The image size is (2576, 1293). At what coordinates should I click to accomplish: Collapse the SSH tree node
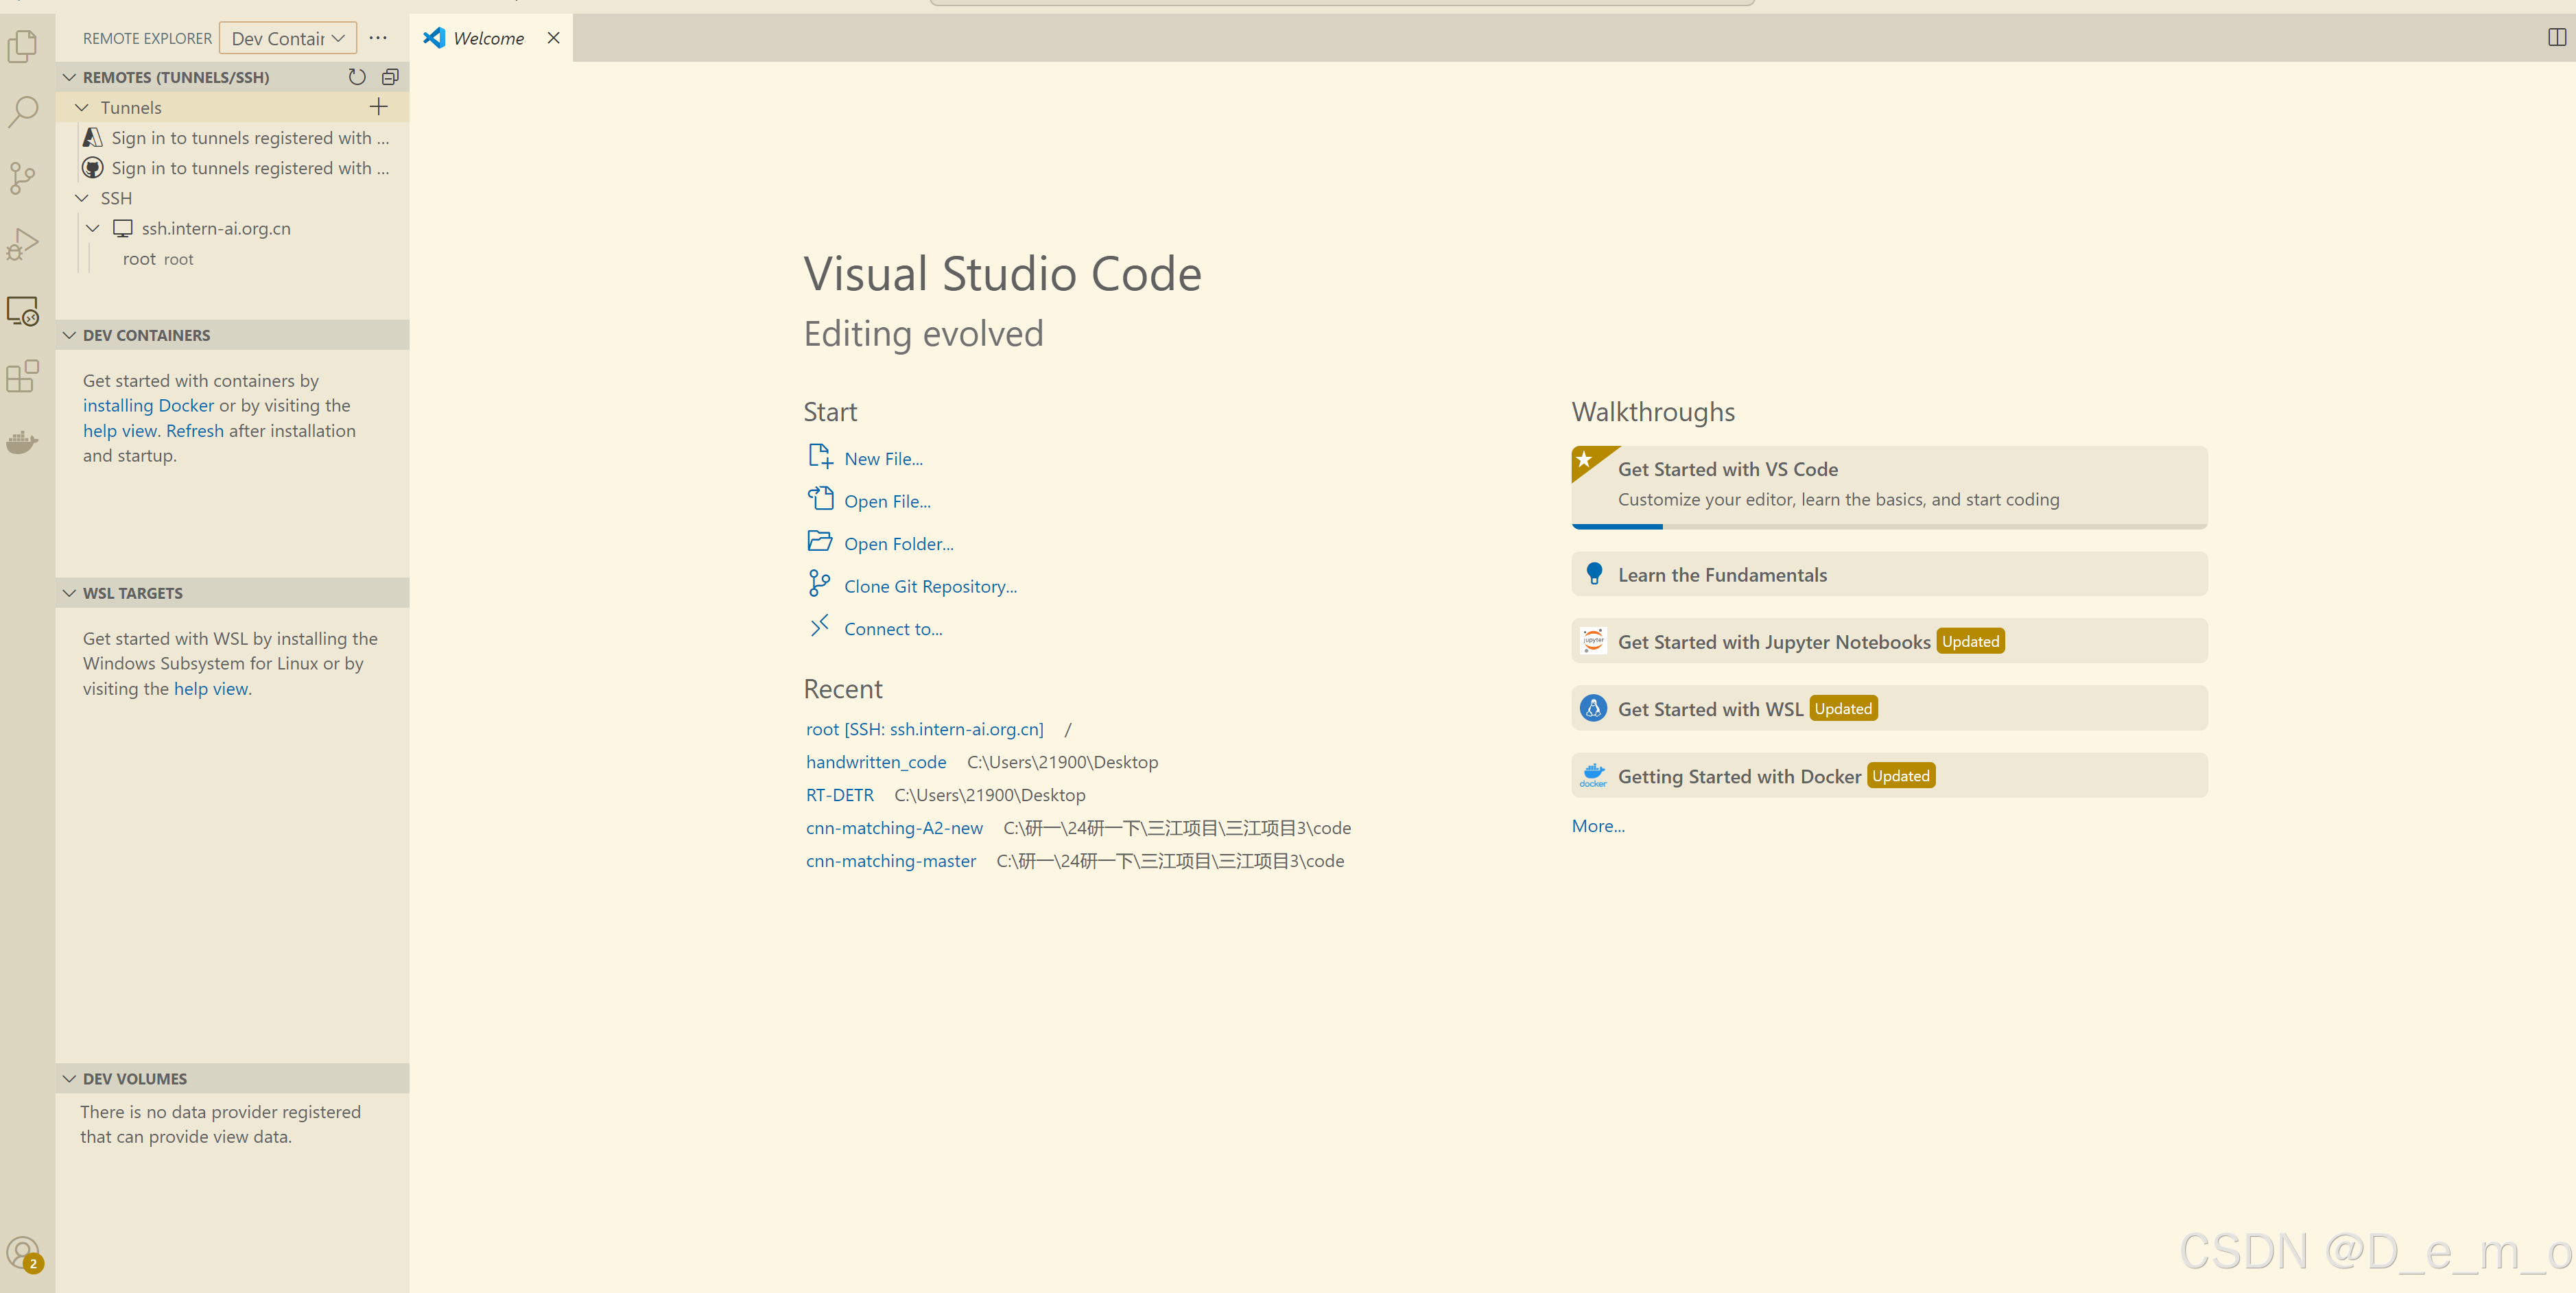click(x=82, y=198)
